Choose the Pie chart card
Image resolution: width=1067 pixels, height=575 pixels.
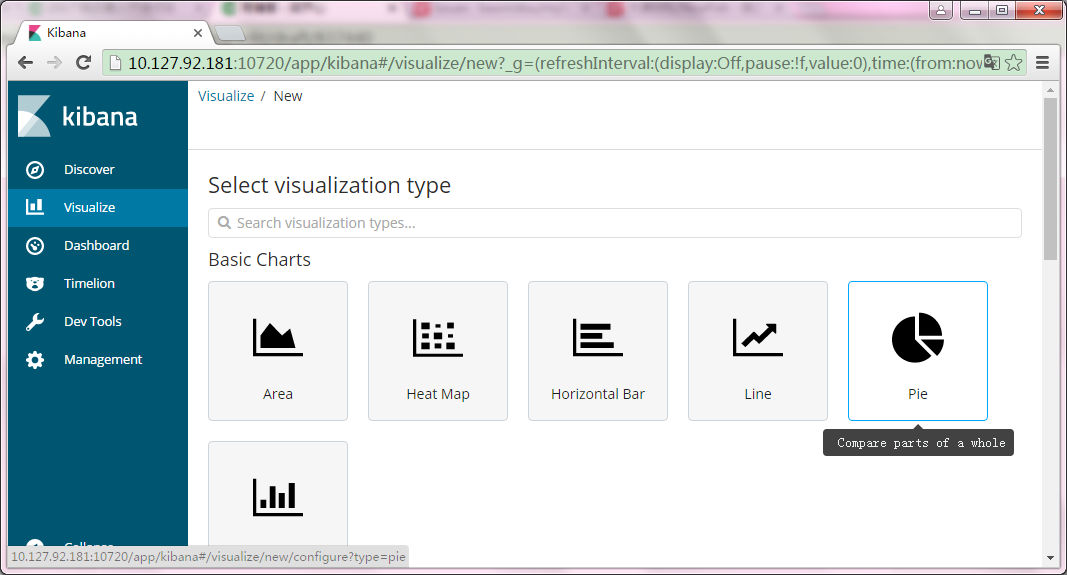(x=917, y=351)
